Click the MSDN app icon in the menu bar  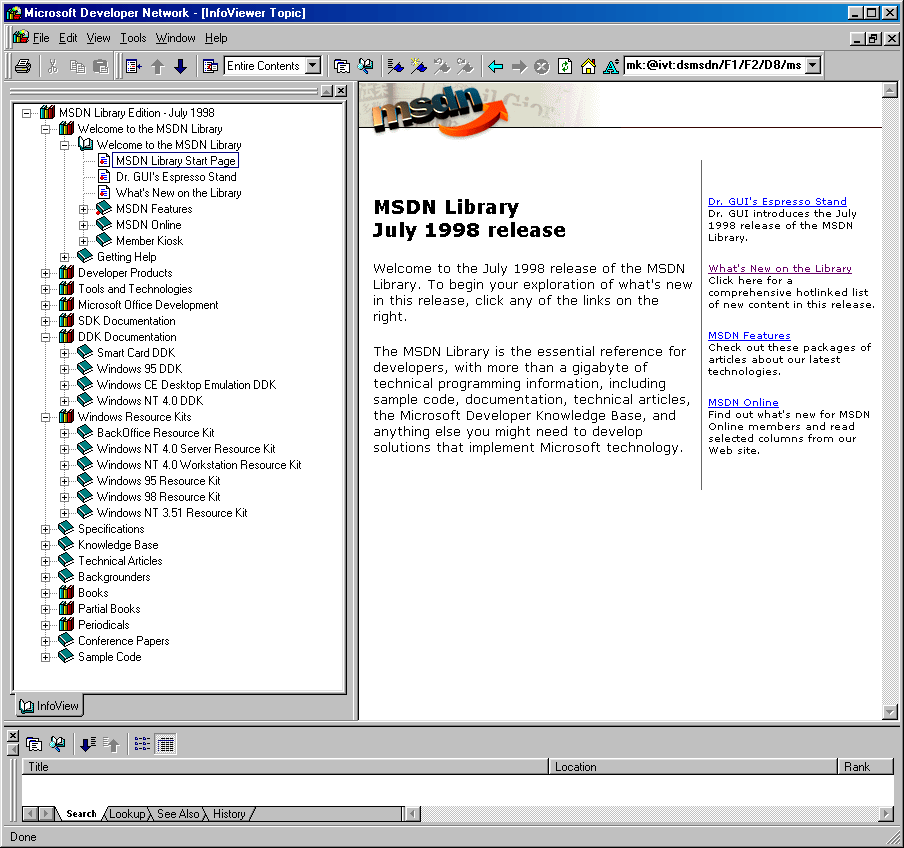[x=21, y=37]
